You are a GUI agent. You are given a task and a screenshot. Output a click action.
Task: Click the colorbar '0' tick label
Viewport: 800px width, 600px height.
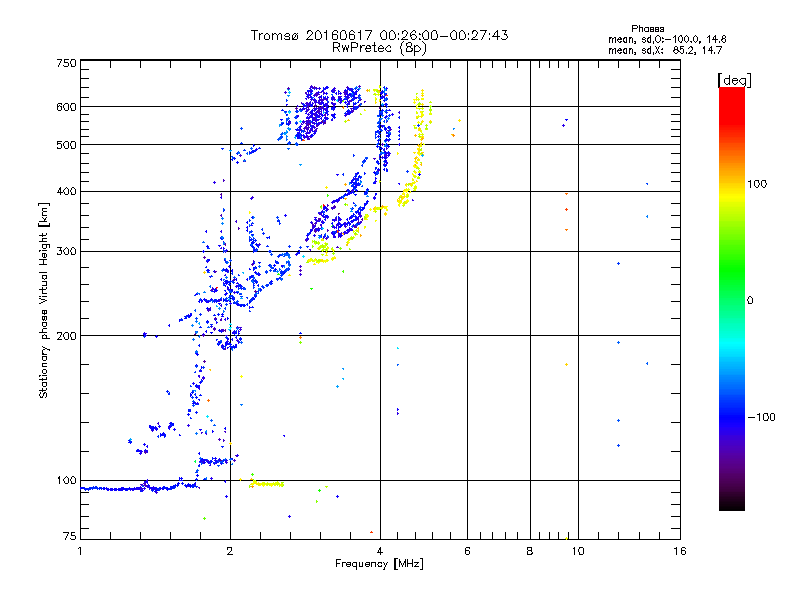[750, 301]
